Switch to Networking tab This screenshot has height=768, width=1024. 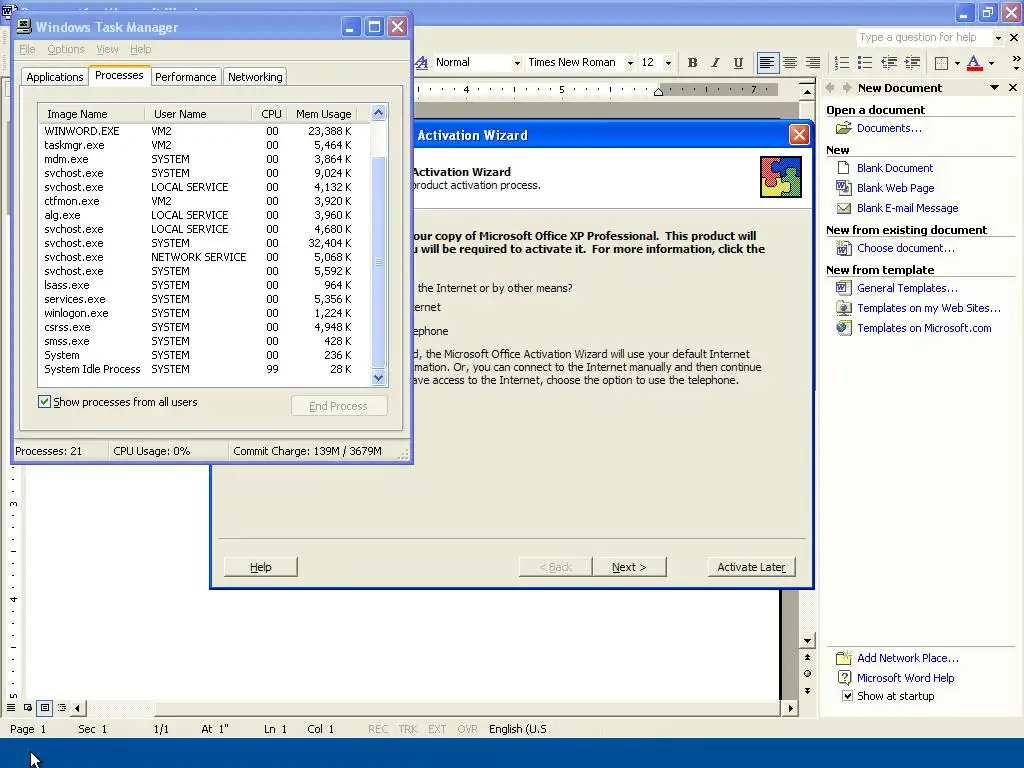point(255,77)
